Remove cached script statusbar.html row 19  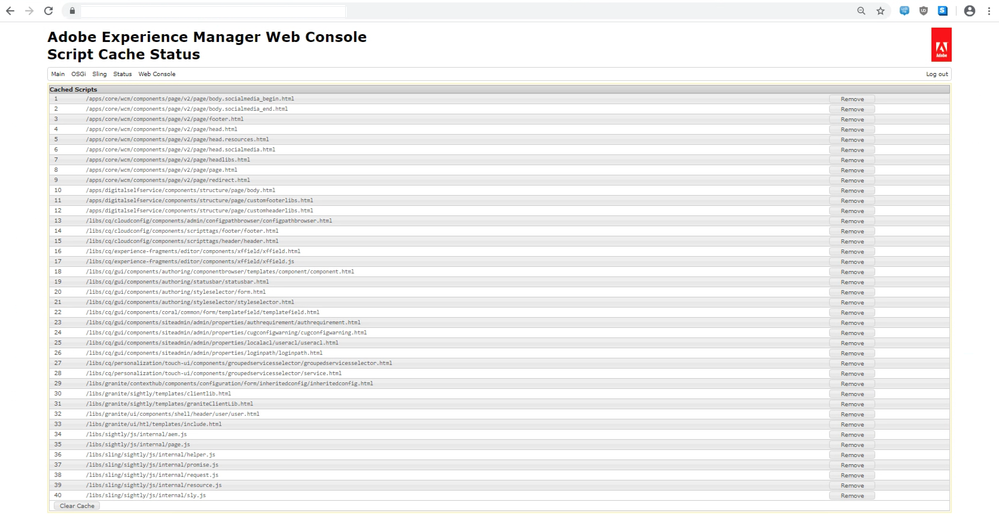(852, 282)
